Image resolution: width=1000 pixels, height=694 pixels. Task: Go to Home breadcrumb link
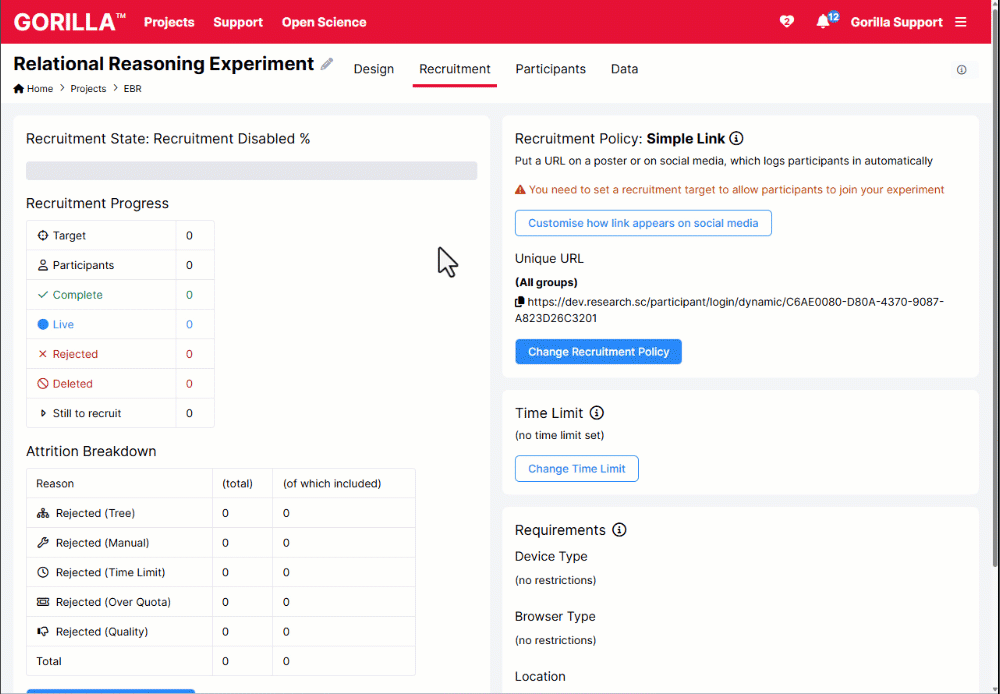pyautogui.click(x=40, y=89)
